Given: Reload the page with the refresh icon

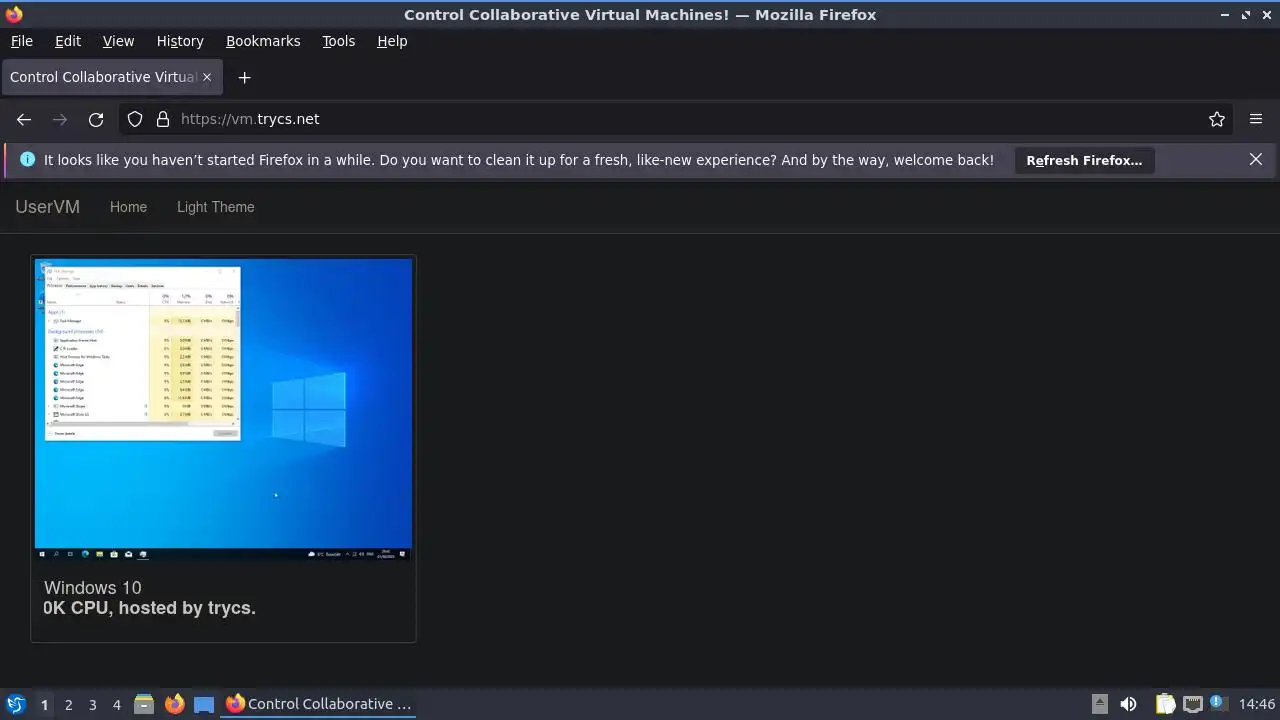Looking at the screenshot, I should 96,119.
